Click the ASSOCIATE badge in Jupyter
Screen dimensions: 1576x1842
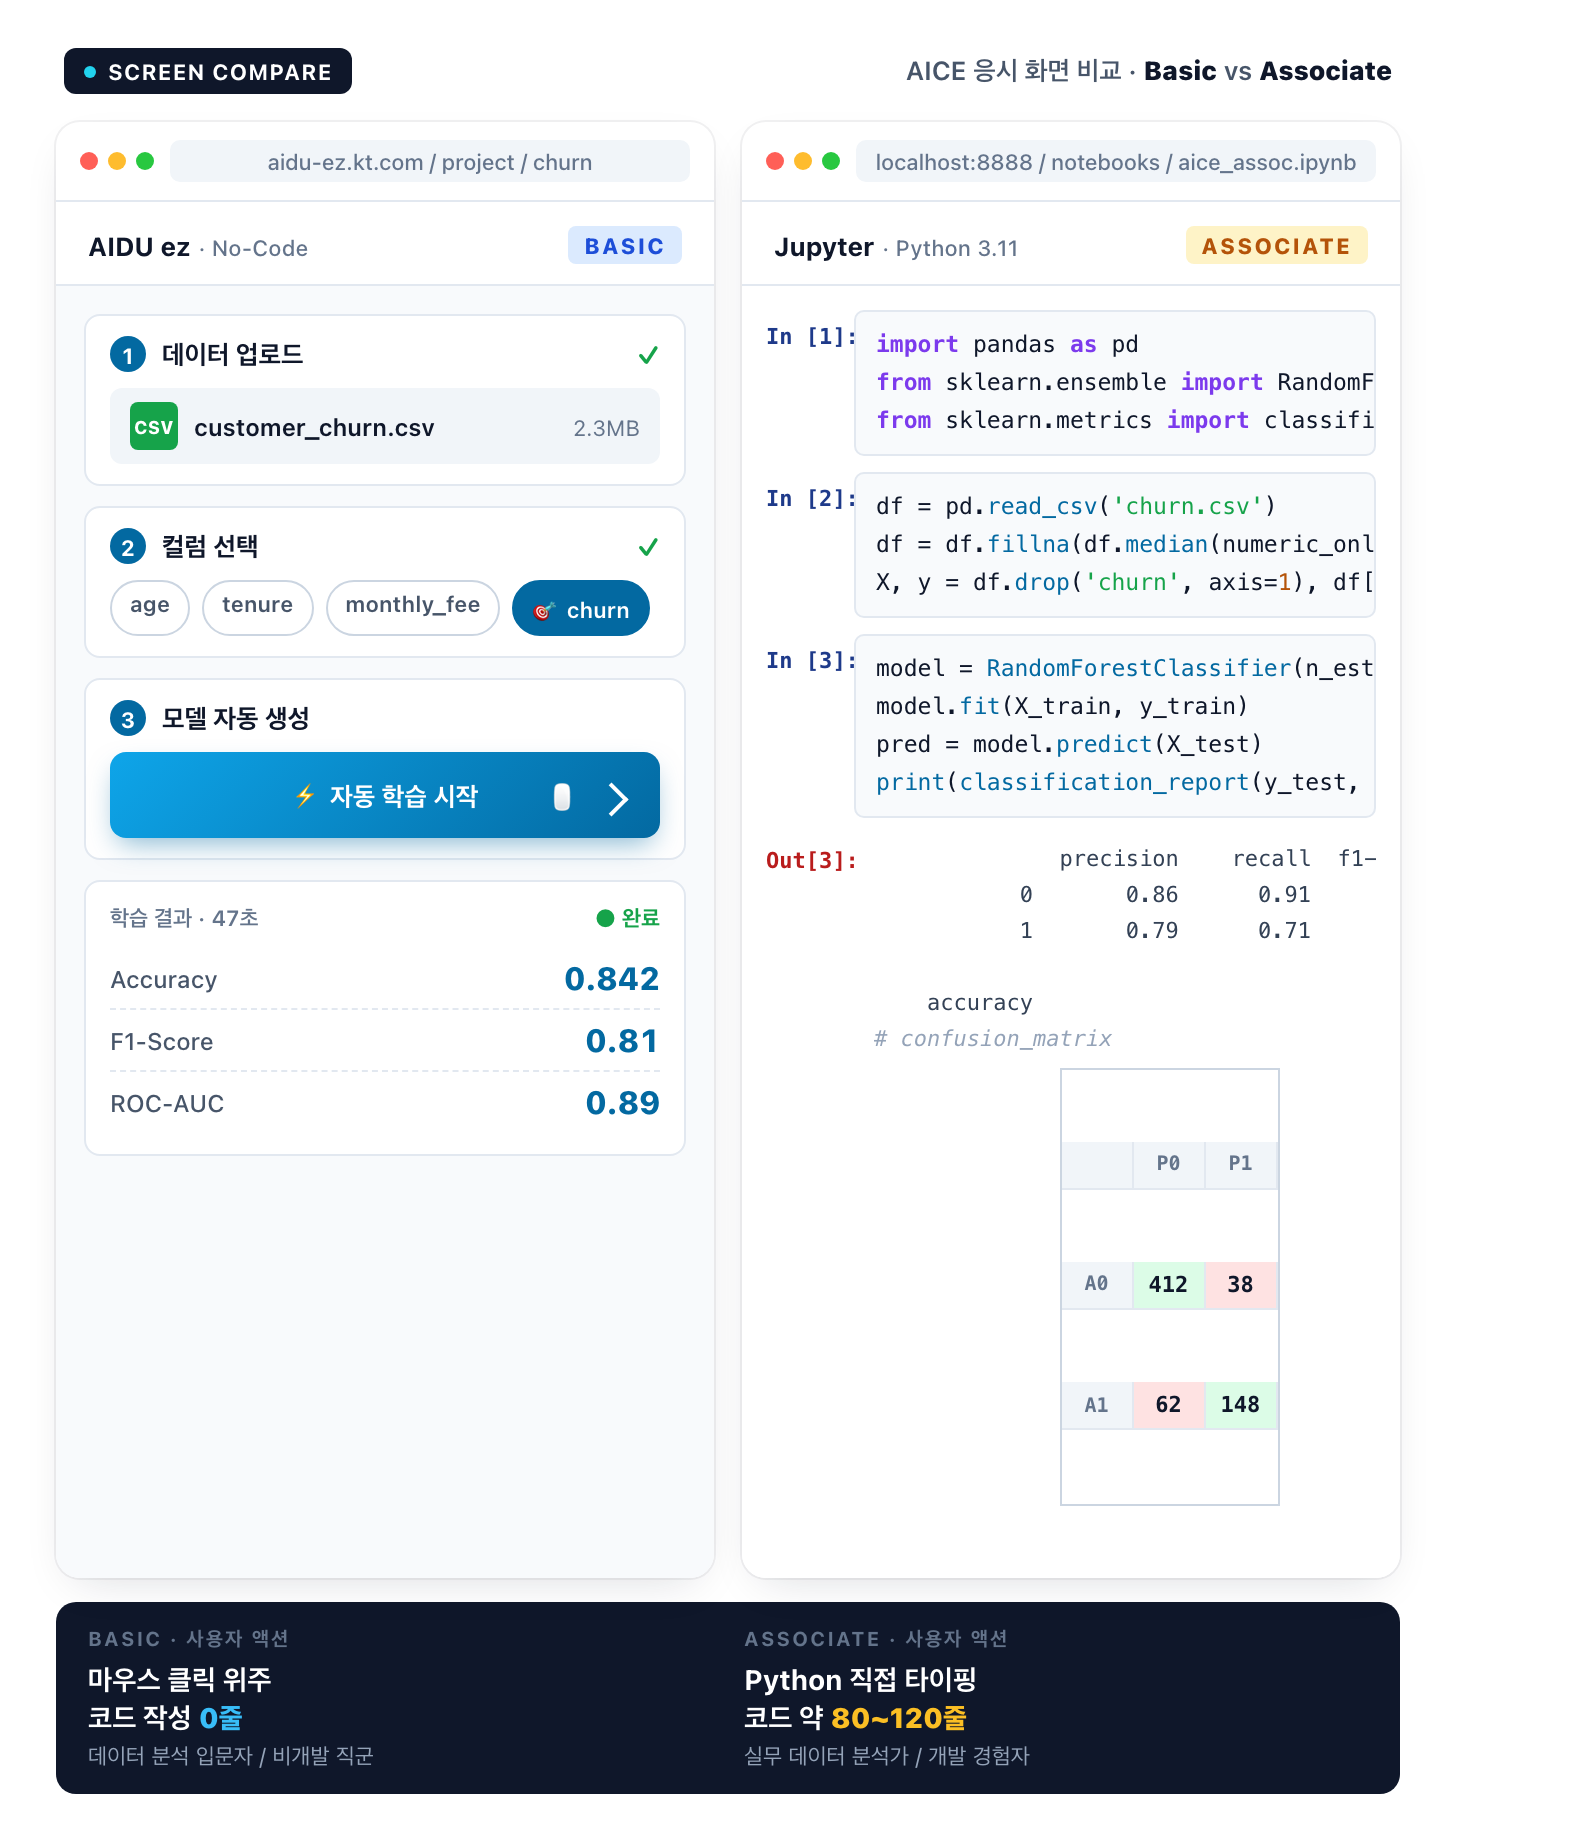click(x=1277, y=246)
